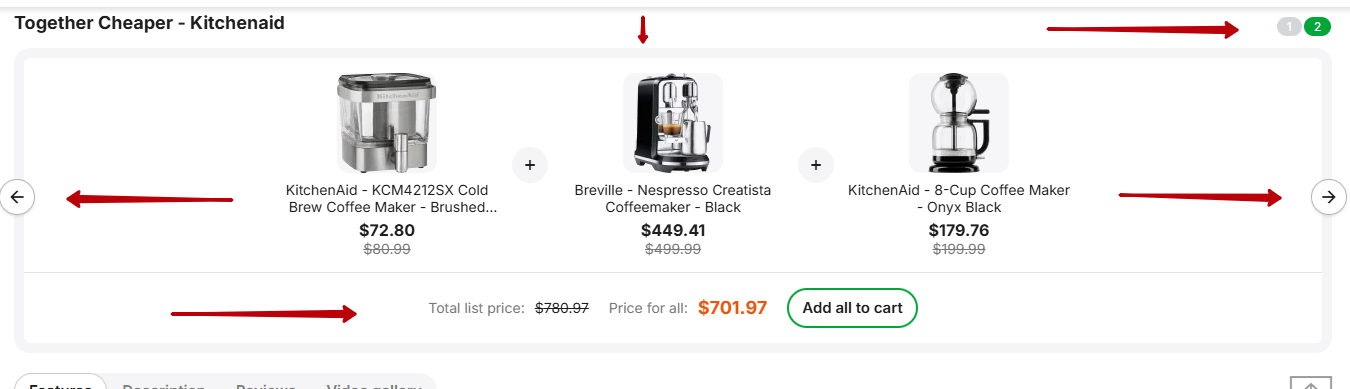1350x389 pixels.
Task: Click the Add all to cart button
Action: click(852, 308)
